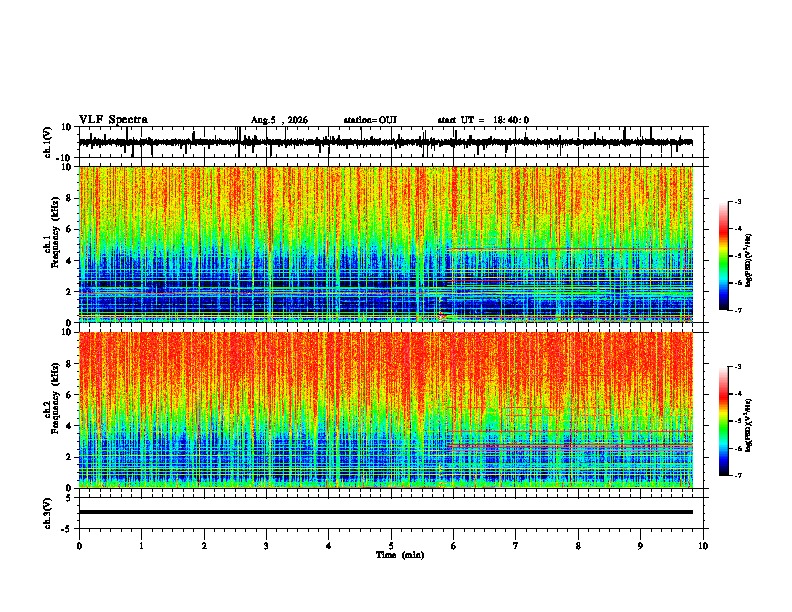Click the ch.2 color scale bar
The height and width of the screenshot is (612, 792).
(x=723, y=421)
